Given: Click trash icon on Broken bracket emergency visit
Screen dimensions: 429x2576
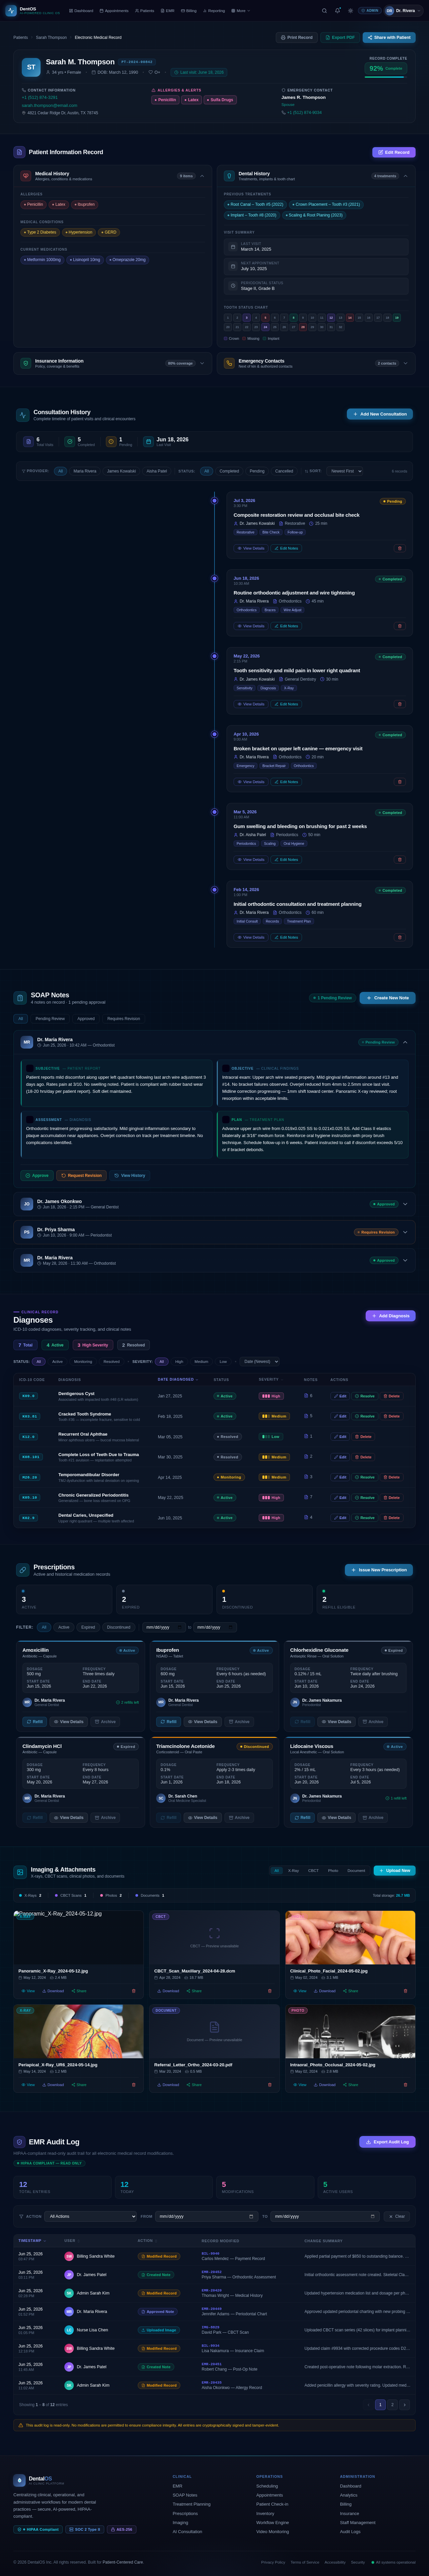Looking at the screenshot, I should click(400, 782).
